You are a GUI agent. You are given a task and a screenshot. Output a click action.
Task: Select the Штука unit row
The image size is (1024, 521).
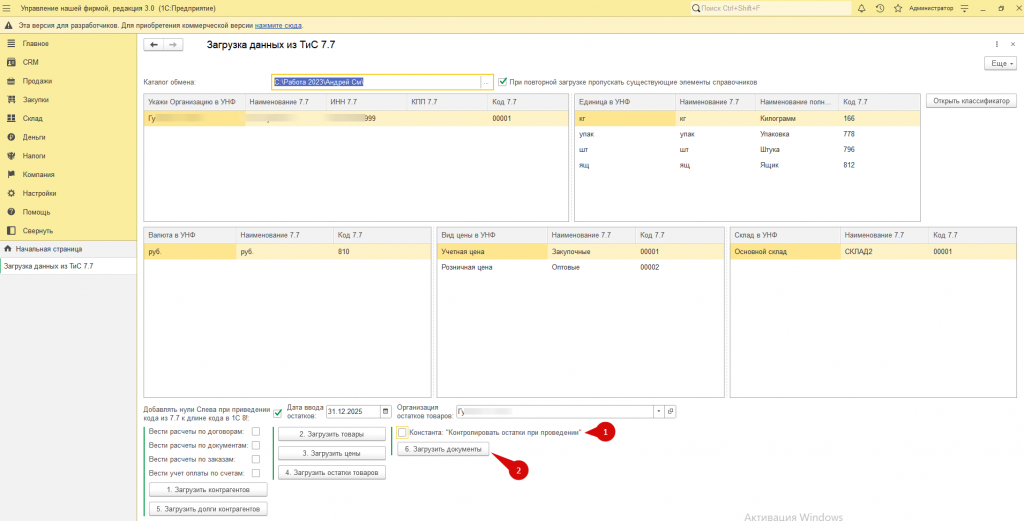click(747, 150)
